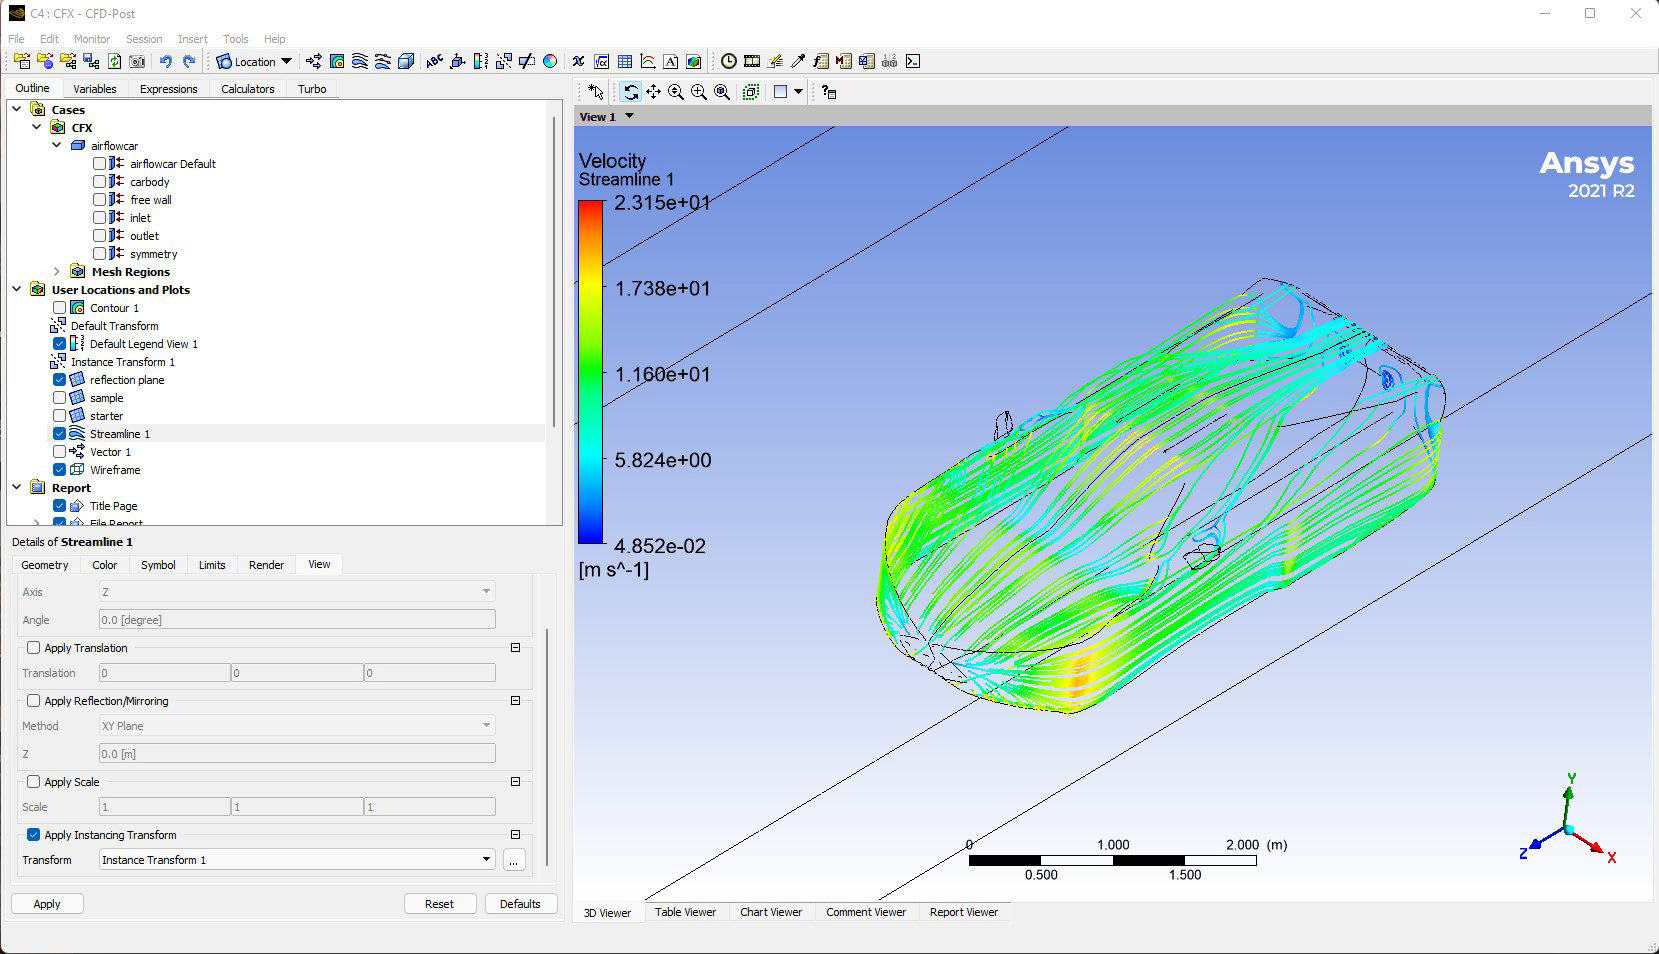Choose the Select arrow tool in viewer toolbar
Image resolution: width=1659 pixels, height=954 pixels.
(x=596, y=92)
